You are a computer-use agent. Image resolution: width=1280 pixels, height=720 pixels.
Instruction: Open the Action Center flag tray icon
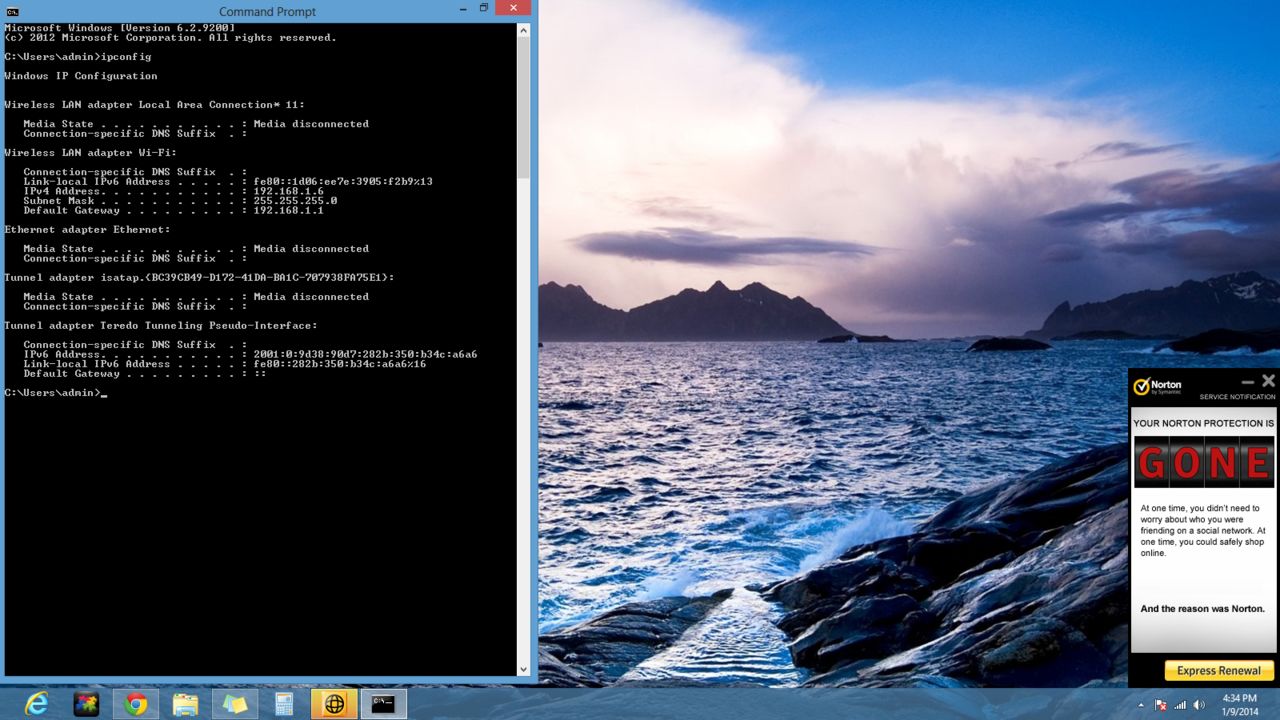tap(1161, 704)
